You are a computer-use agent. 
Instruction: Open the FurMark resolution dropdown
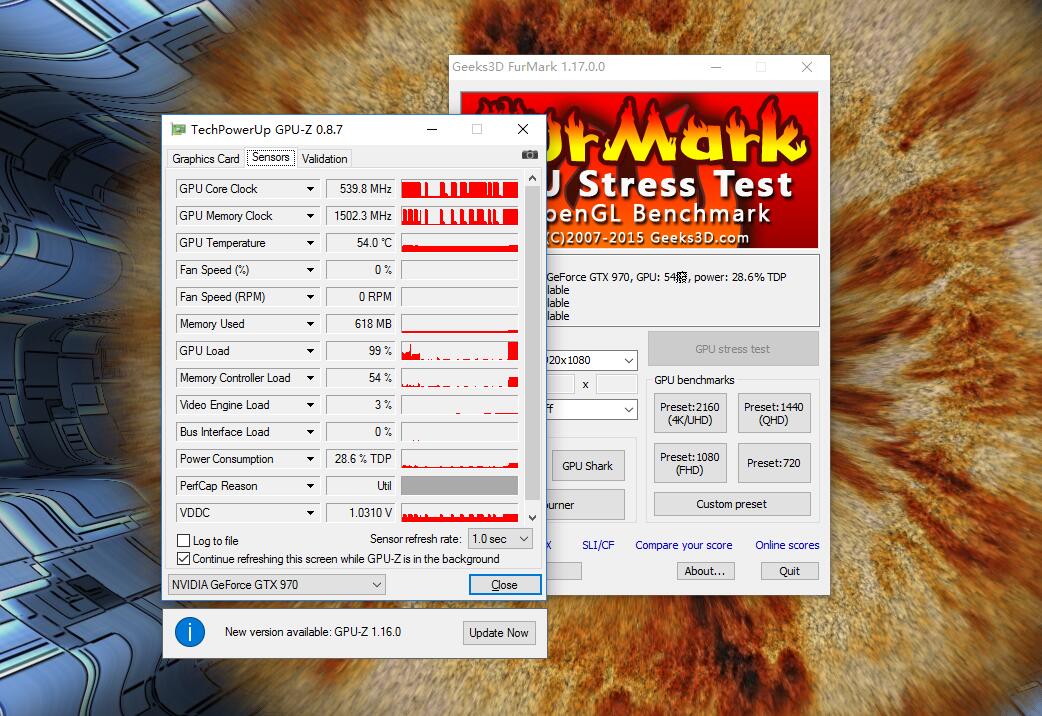[x=591, y=360]
